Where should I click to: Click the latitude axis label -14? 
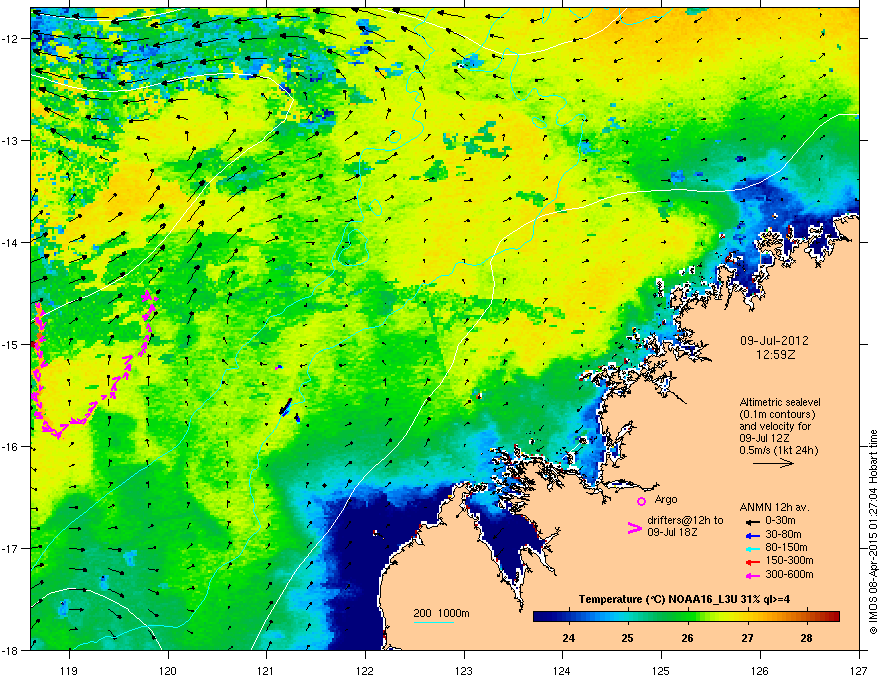point(11,243)
